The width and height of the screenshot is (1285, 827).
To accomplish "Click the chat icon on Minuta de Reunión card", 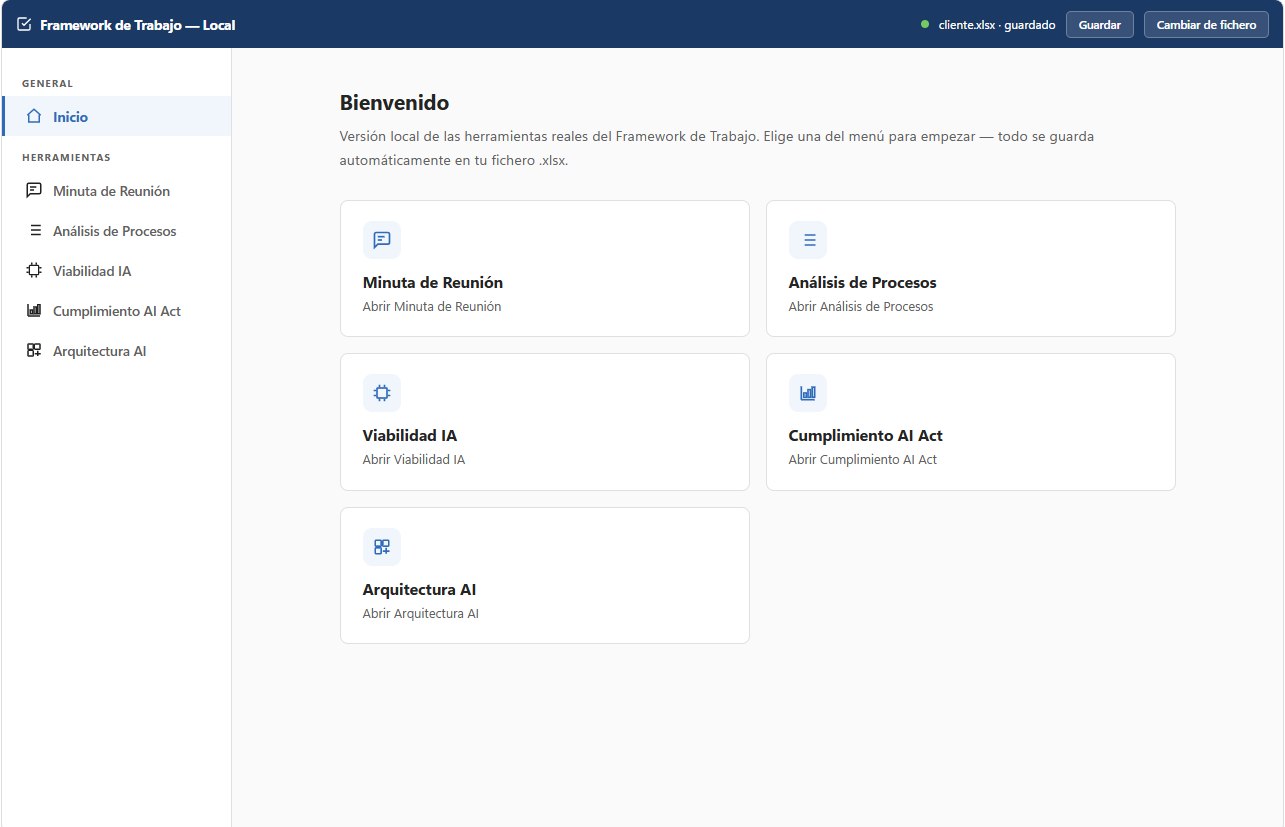I will pos(381,240).
